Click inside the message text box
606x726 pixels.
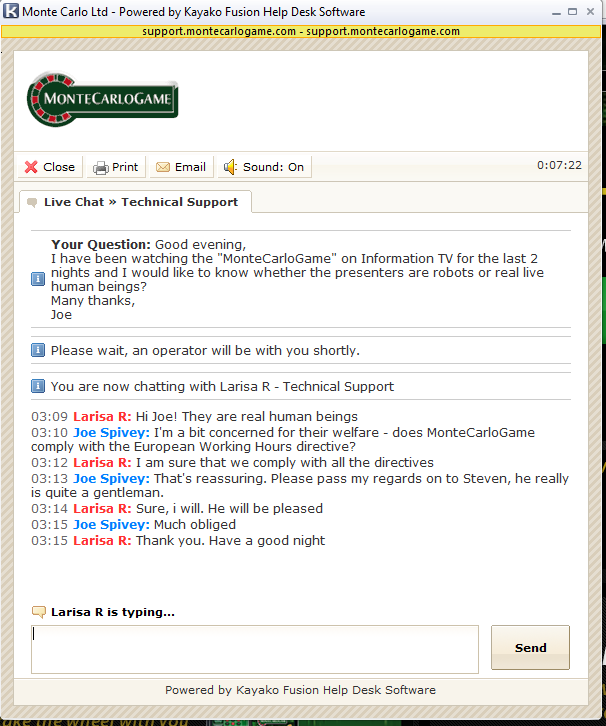coord(255,649)
